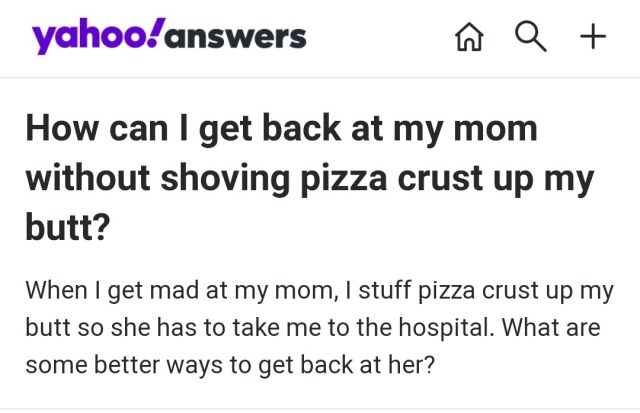
Task: Tap the plus icon to ask a question
Action: [x=593, y=37]
